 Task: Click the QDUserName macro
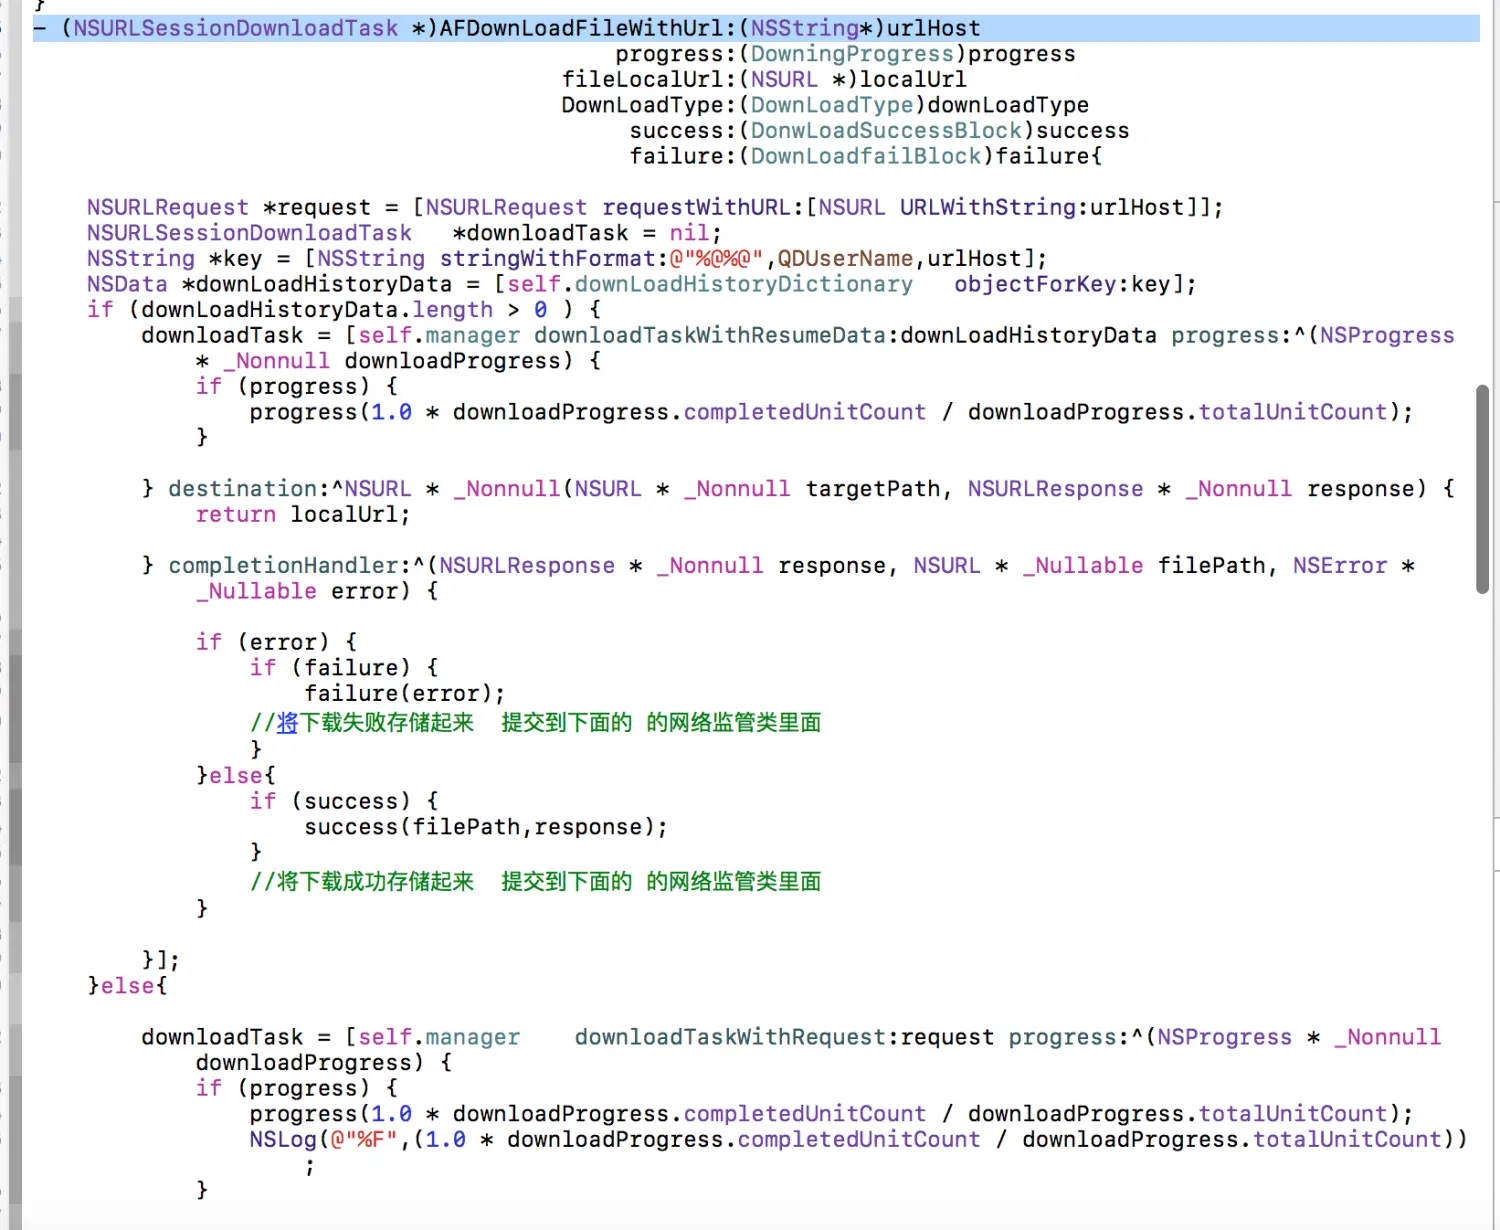[845, 259]
